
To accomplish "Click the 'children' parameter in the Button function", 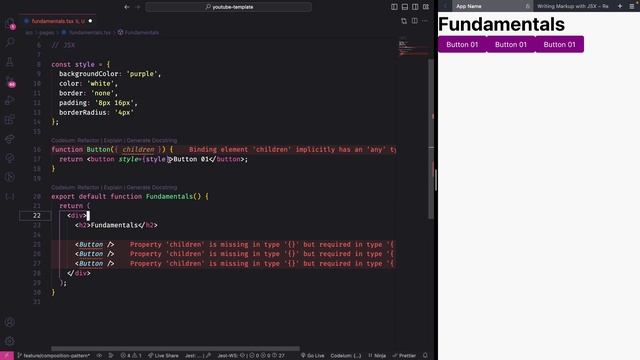I will 138,150.
